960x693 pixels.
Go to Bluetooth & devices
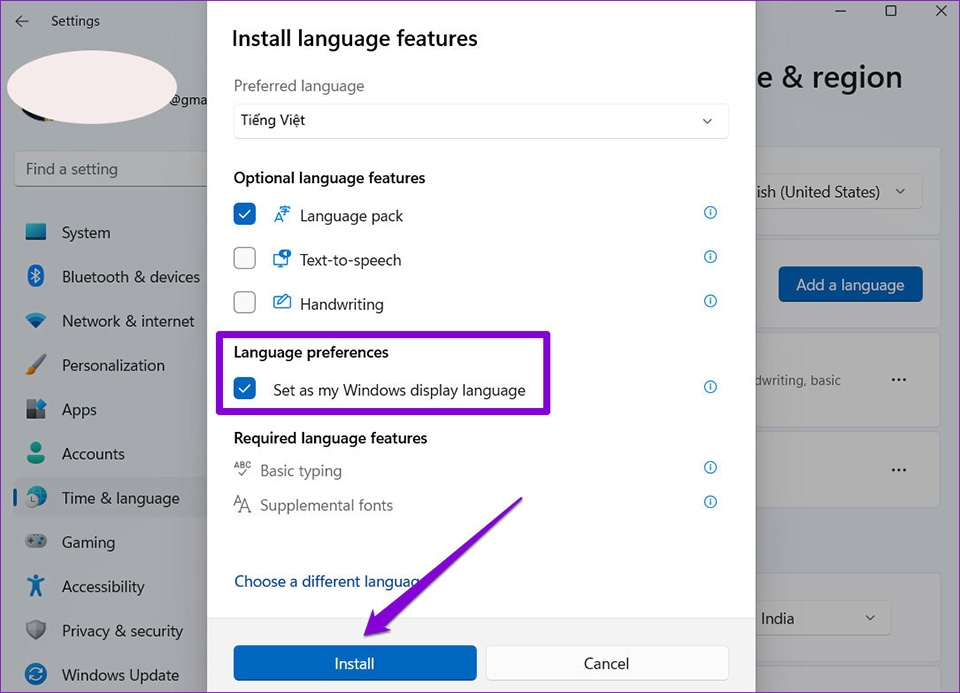tap(130, 277)
